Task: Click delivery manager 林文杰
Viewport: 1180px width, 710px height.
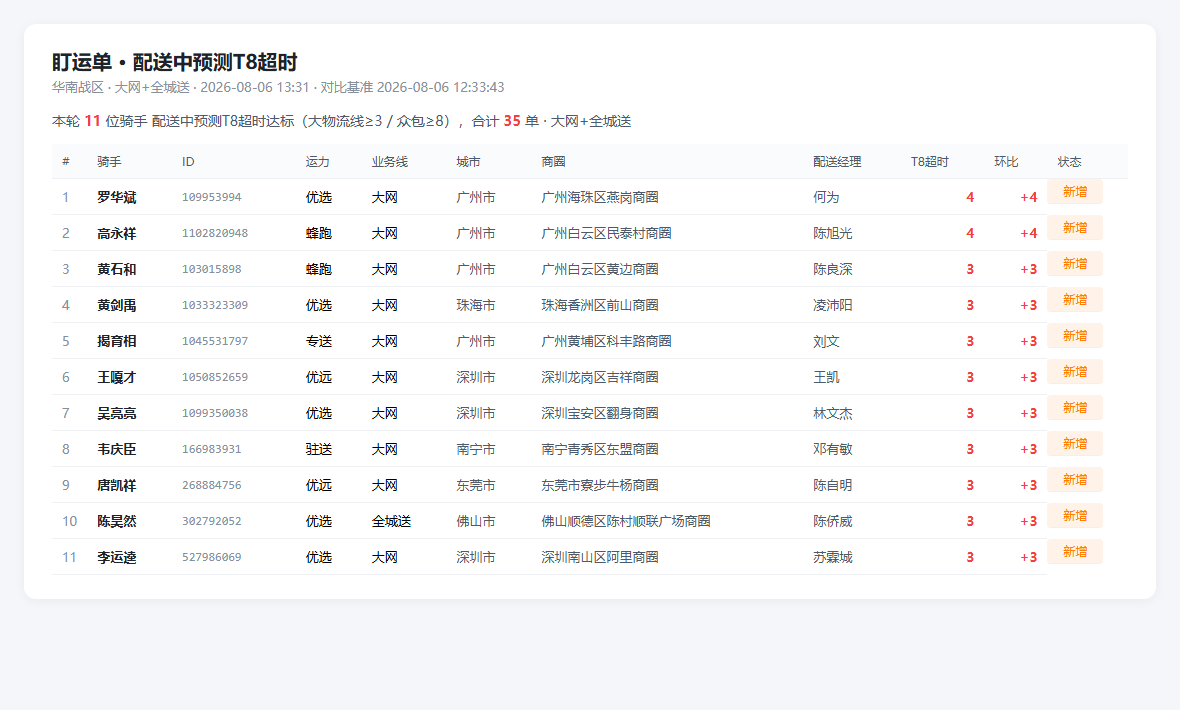Action: tap(833, 413)
